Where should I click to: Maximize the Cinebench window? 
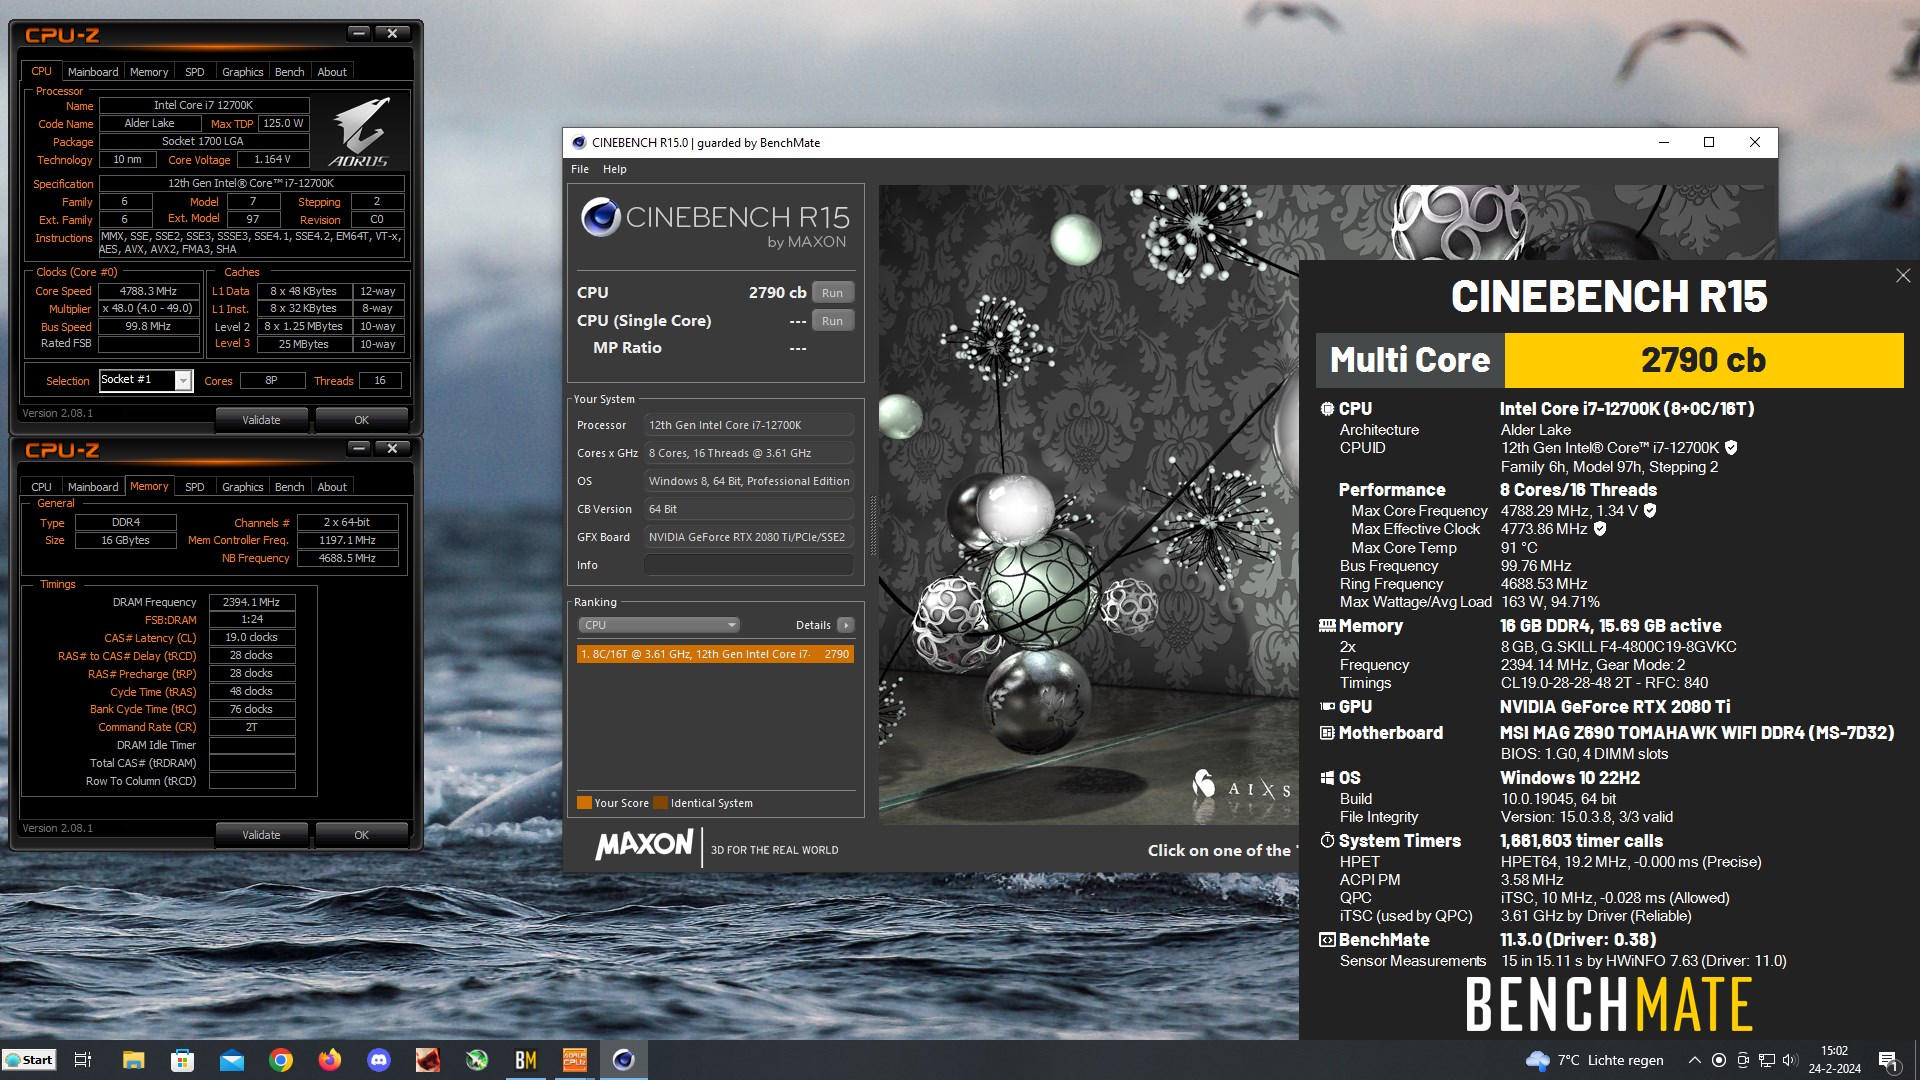(1709, 142)
